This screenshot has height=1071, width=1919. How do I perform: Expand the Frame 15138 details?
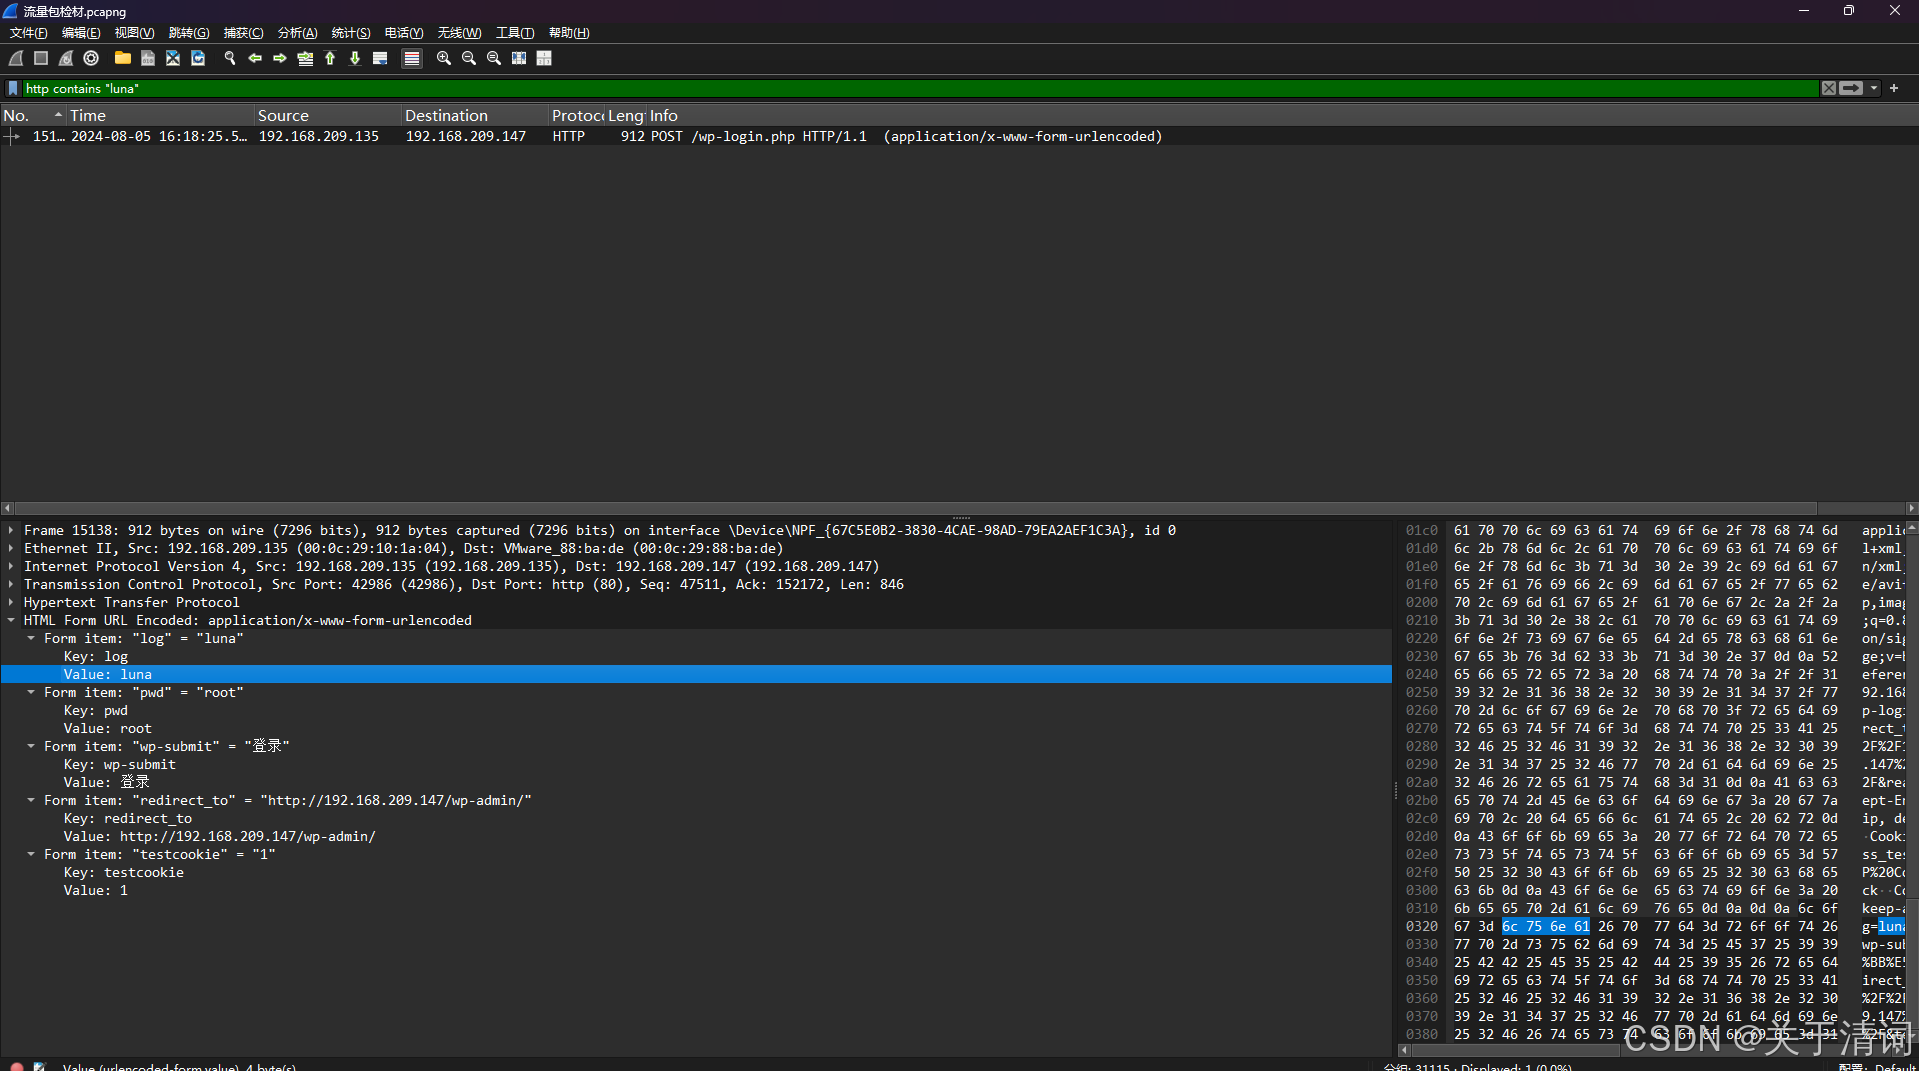click(x=11, y=531)
